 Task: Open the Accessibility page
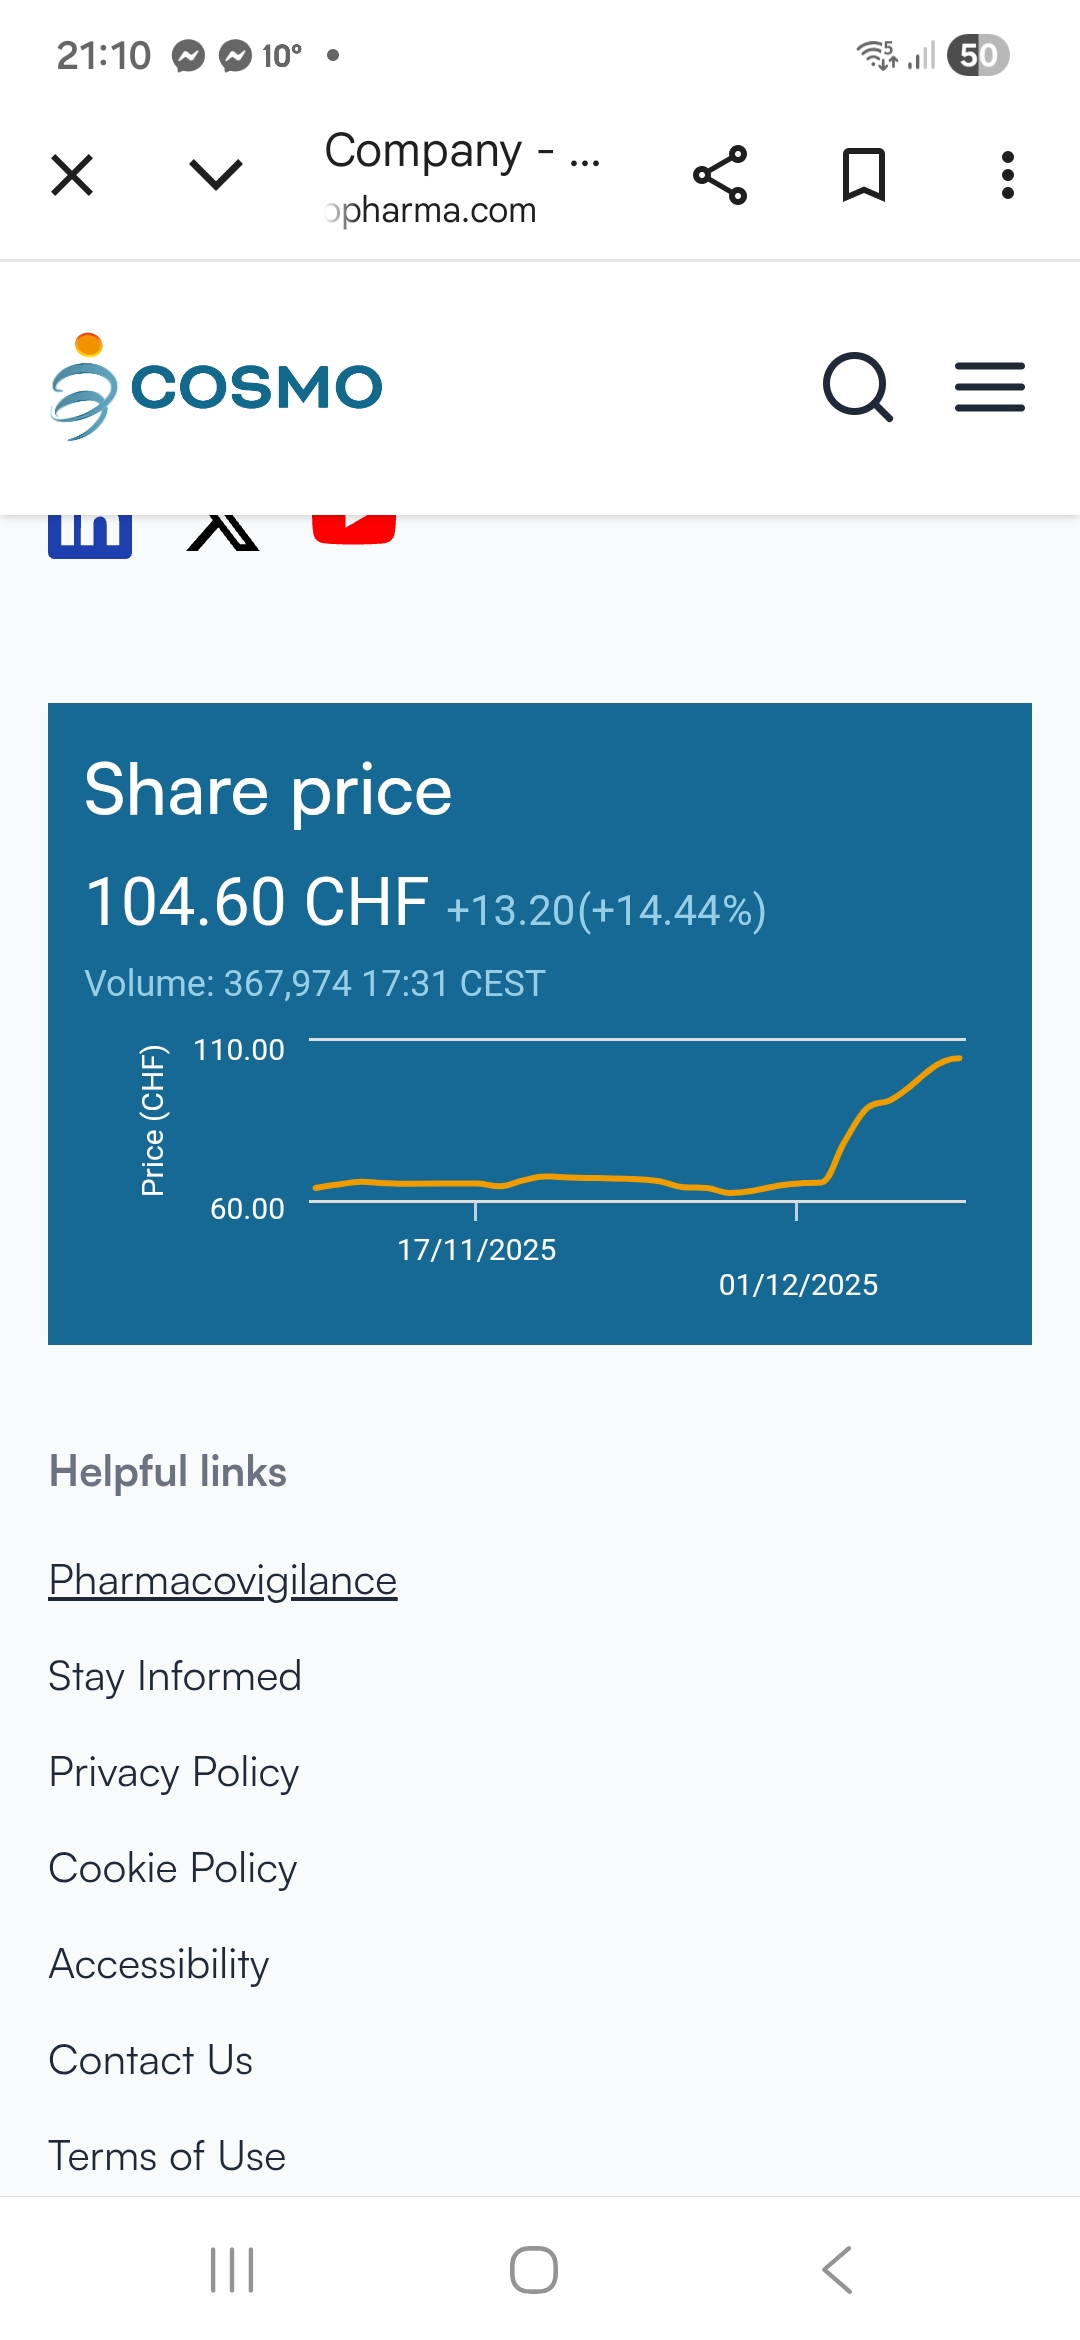click(x=159, y=1965)
